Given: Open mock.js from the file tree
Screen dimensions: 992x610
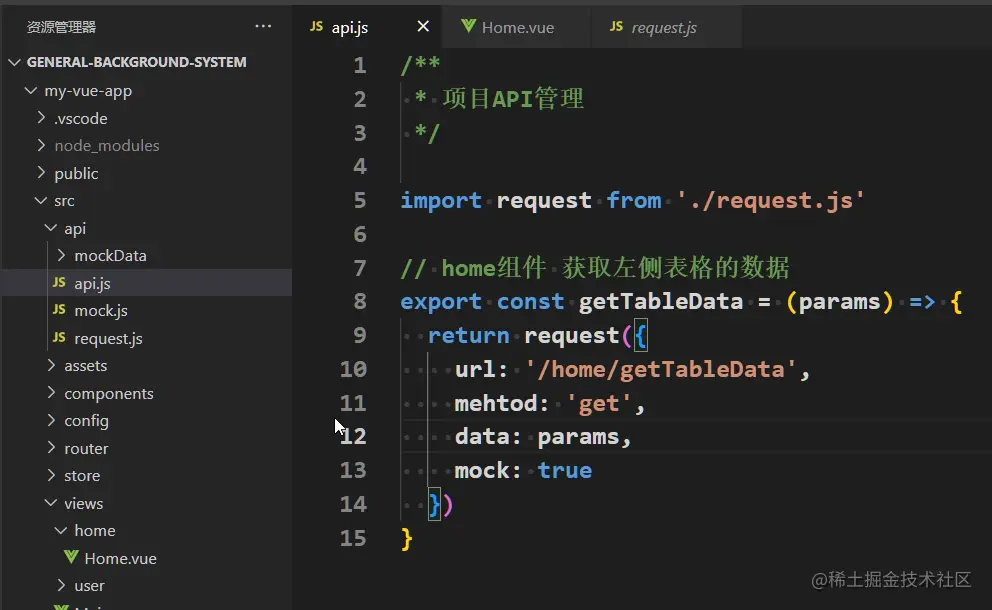Looking at the screenshot, I should coord(100,311).
